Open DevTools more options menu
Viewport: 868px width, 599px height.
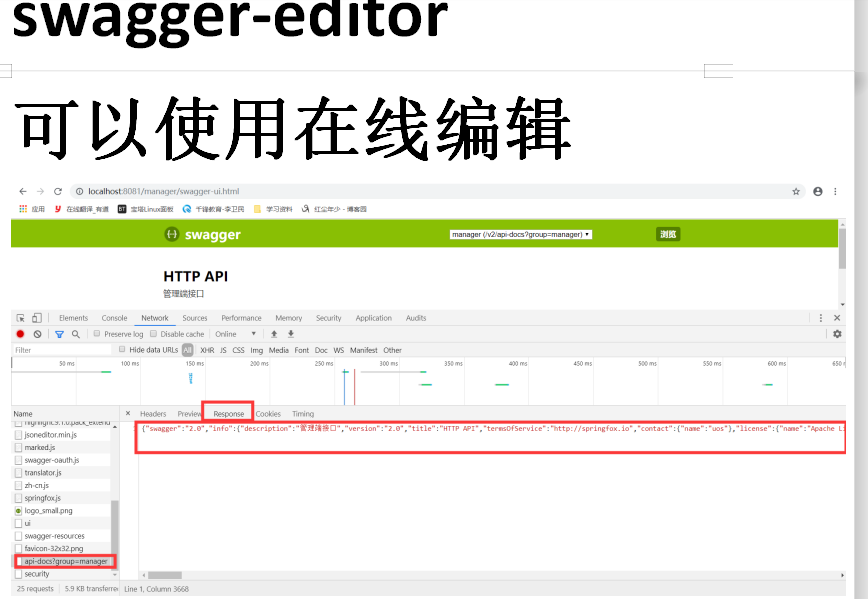pos(821,318)
